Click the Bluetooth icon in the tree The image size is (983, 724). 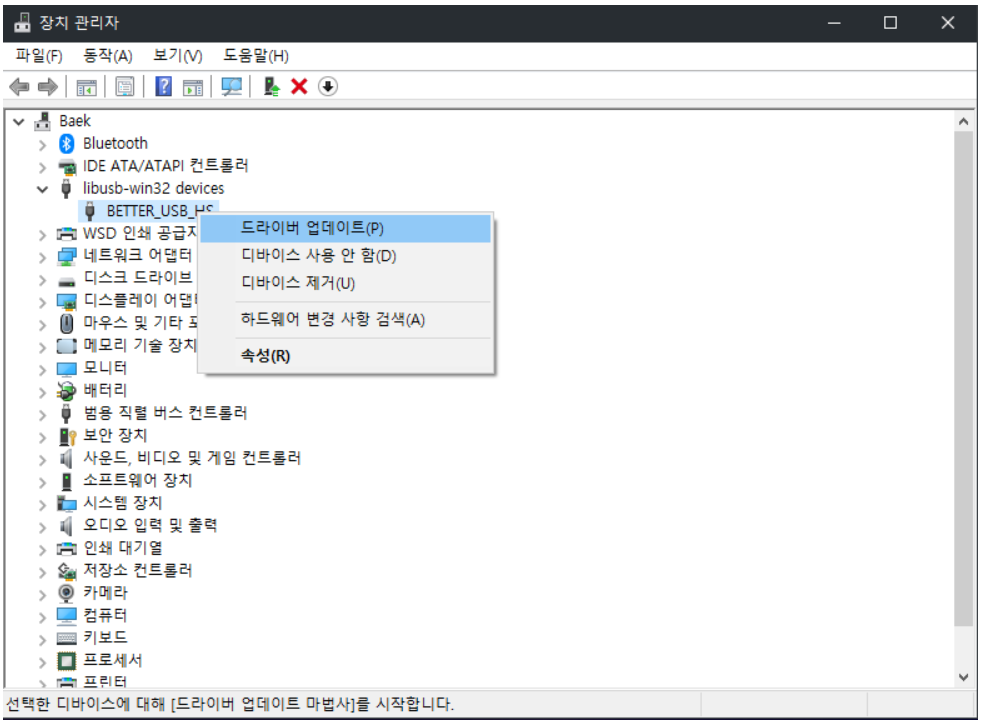[x=66, y=144]
